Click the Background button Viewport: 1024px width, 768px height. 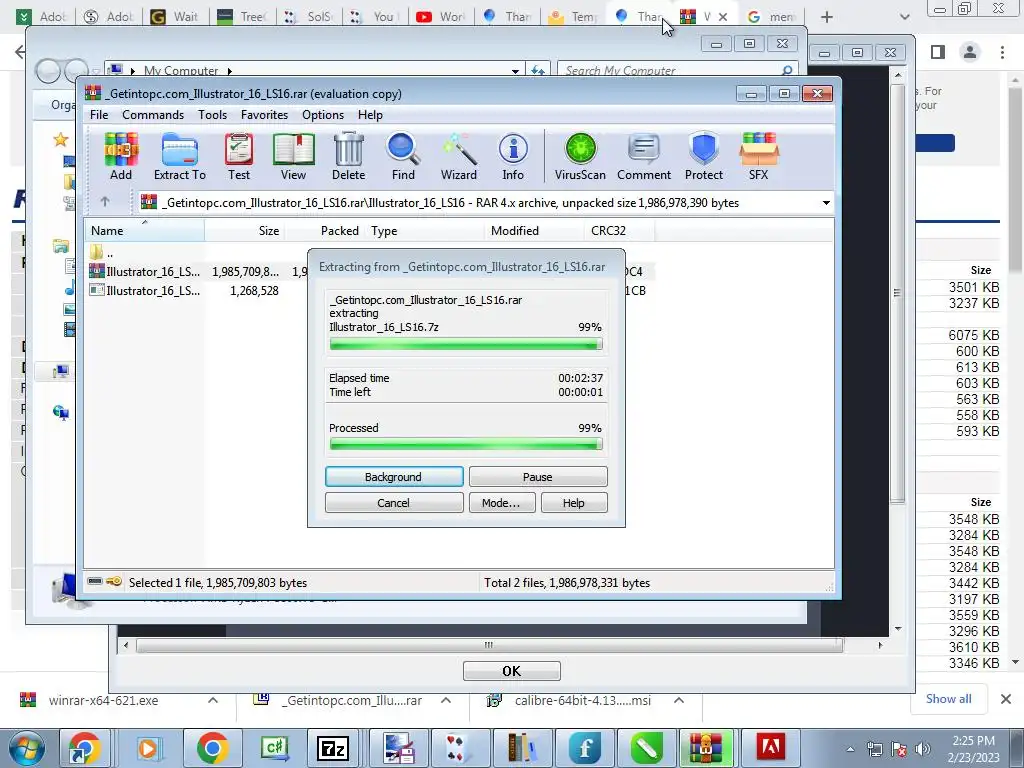(394, 477)
